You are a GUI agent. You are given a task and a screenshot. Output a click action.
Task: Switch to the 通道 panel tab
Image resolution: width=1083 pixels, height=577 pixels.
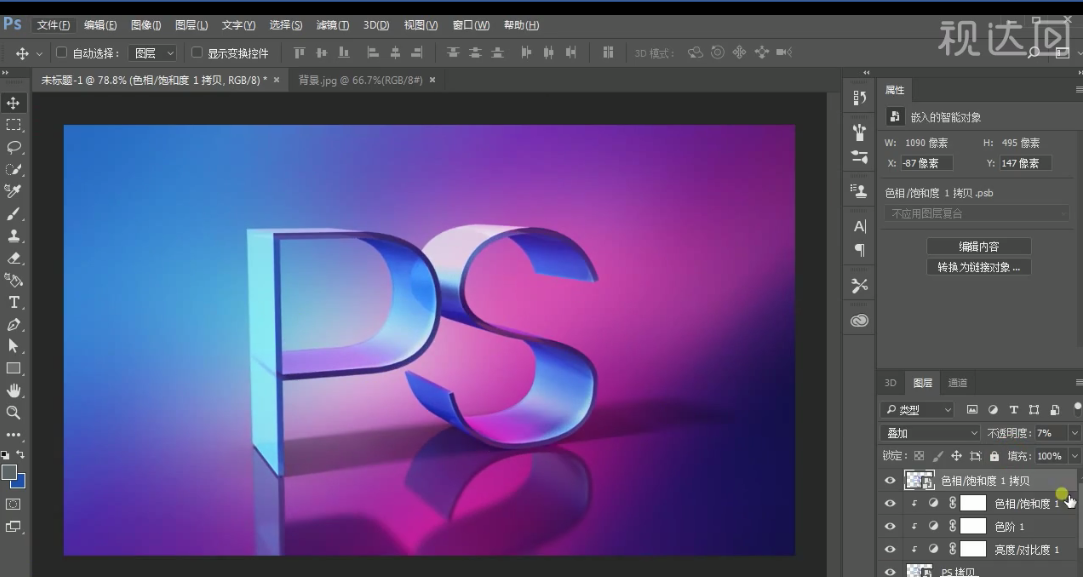pos(957,382)
